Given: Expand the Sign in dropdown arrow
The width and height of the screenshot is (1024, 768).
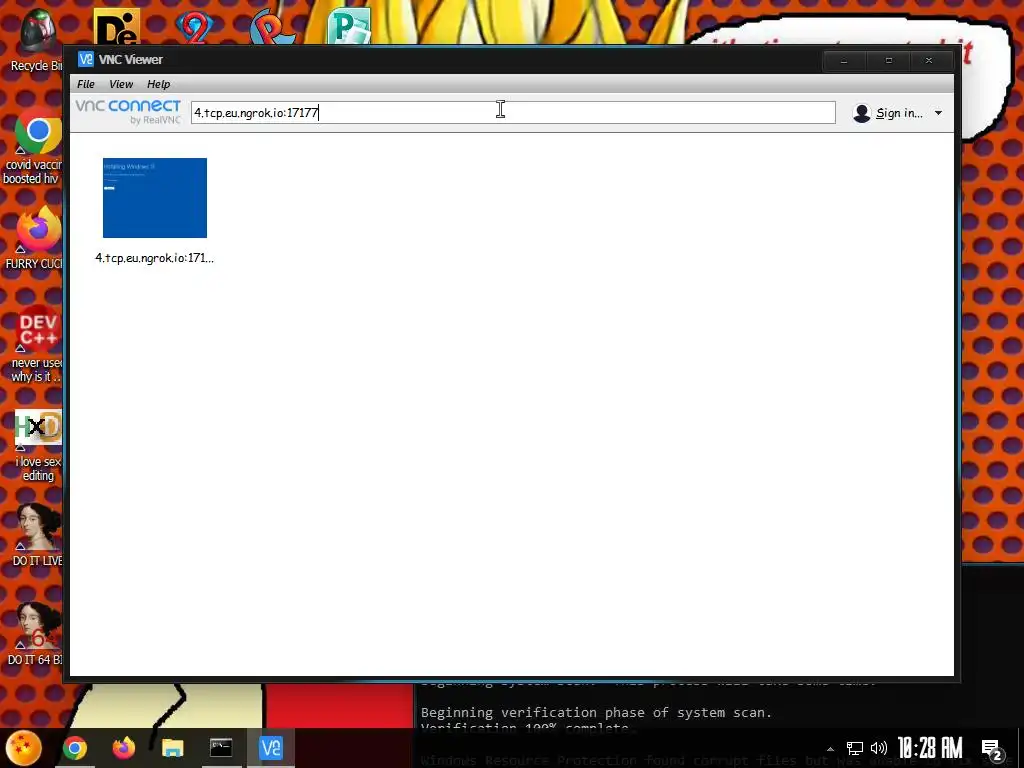Looking at the screenshot, I should coord(938,113).
